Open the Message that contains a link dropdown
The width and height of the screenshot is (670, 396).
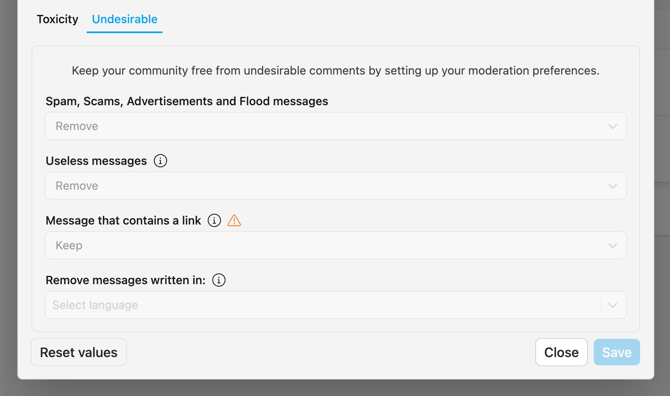336,245
